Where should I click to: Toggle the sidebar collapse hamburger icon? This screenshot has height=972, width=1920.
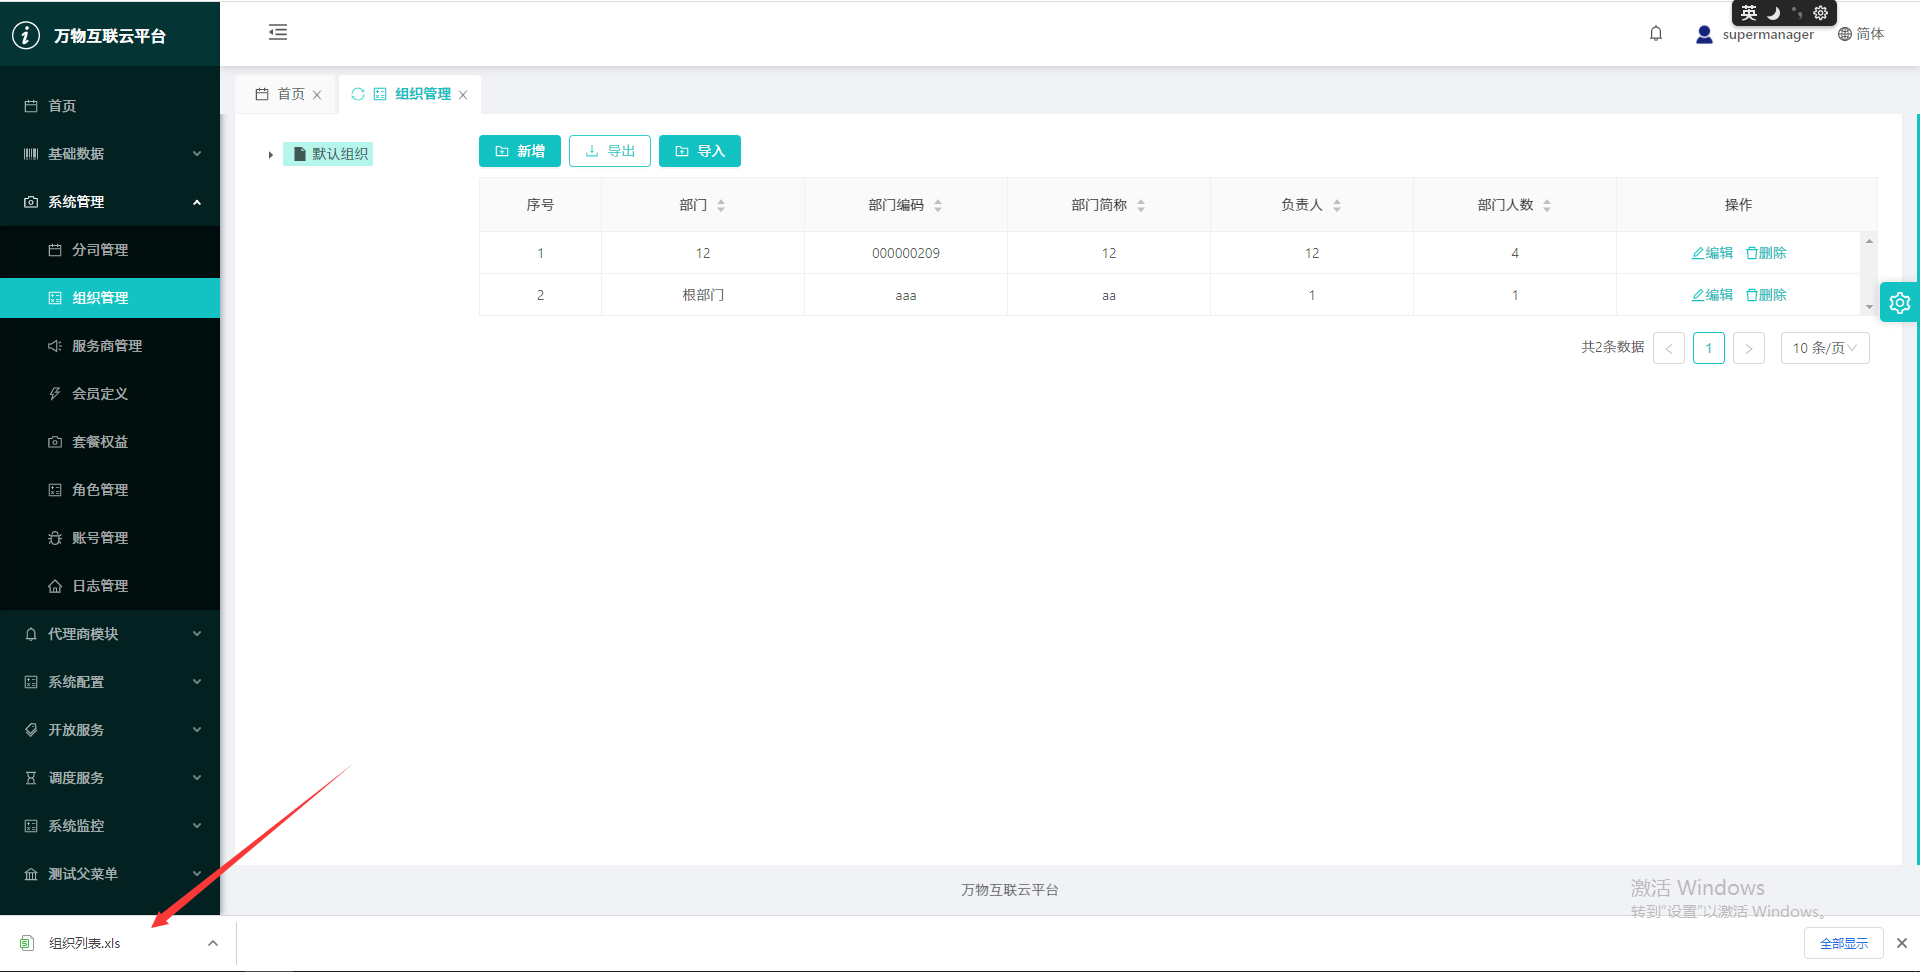(x=278, y=33)
